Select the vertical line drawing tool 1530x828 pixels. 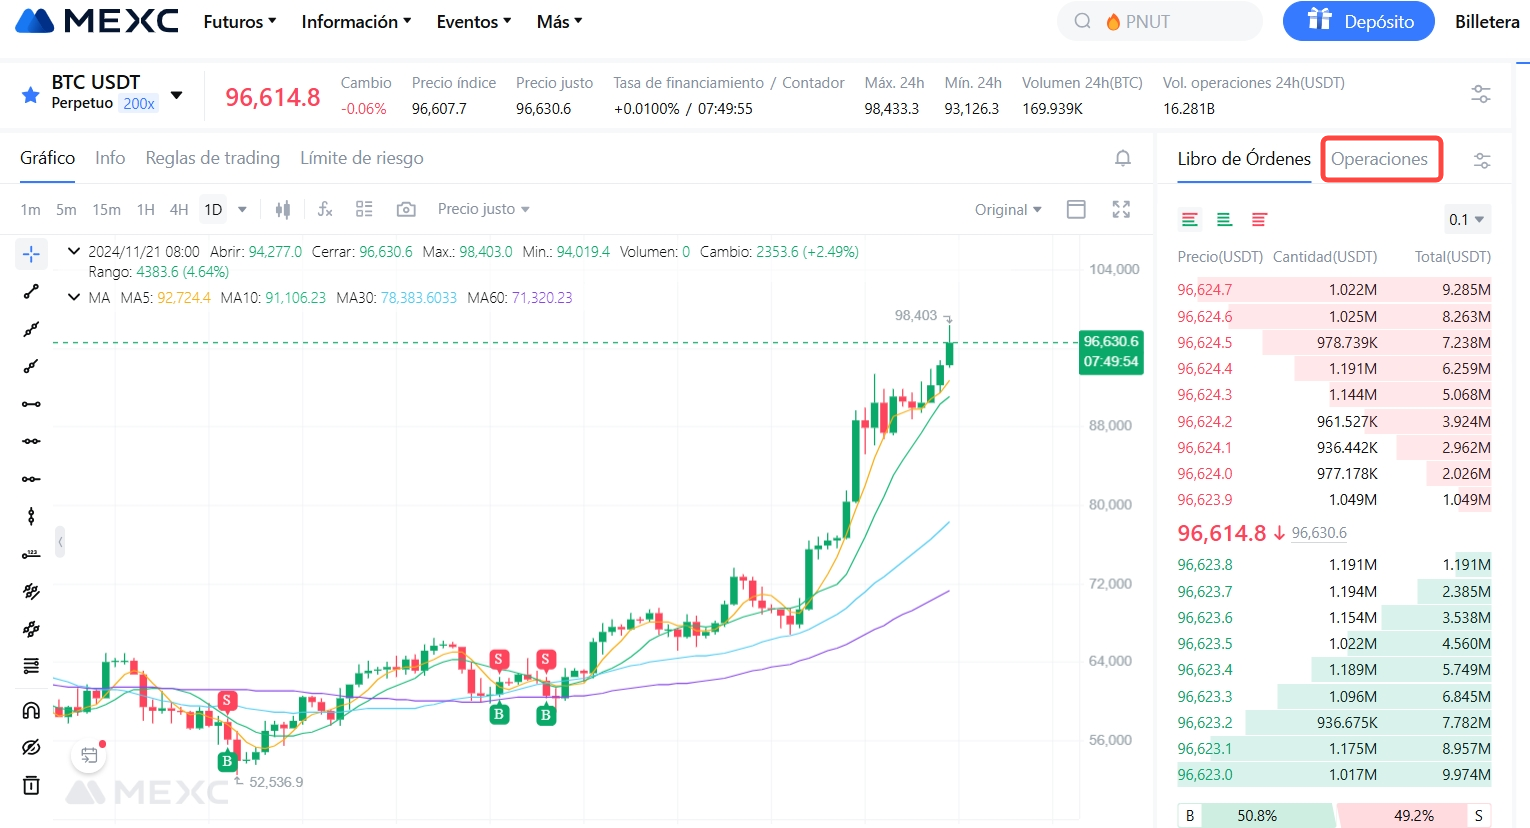coord(31,517)
